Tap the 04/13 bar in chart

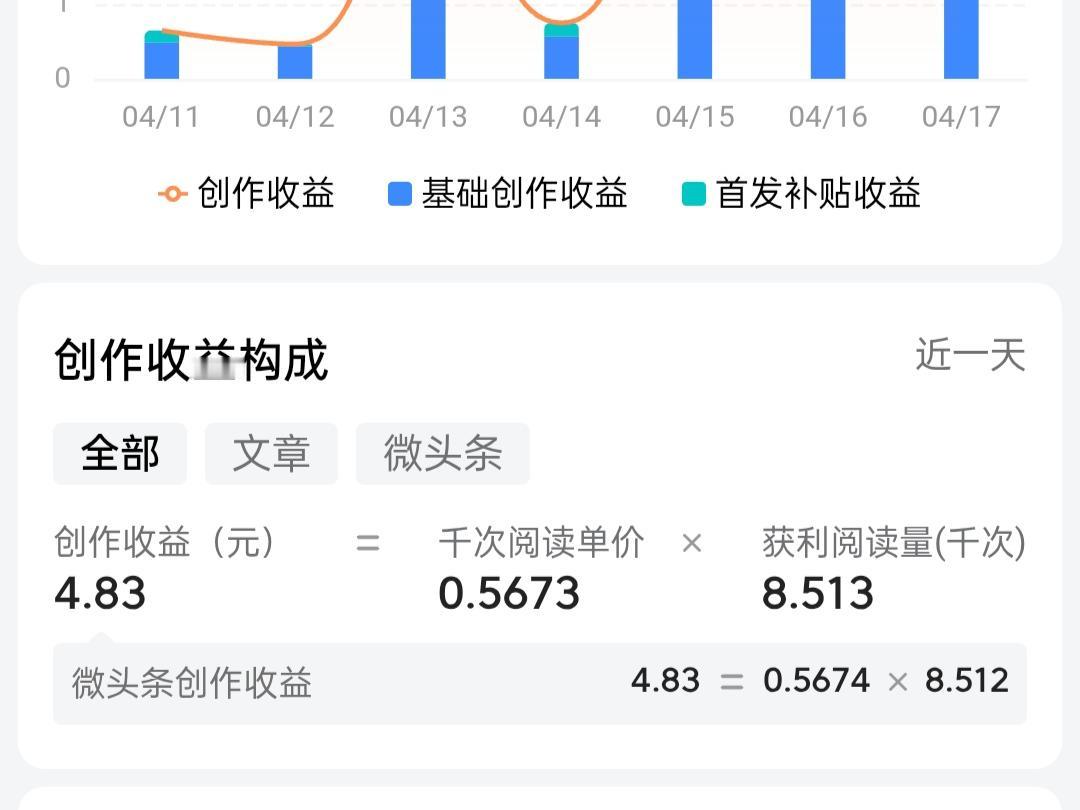coord(428,39)
